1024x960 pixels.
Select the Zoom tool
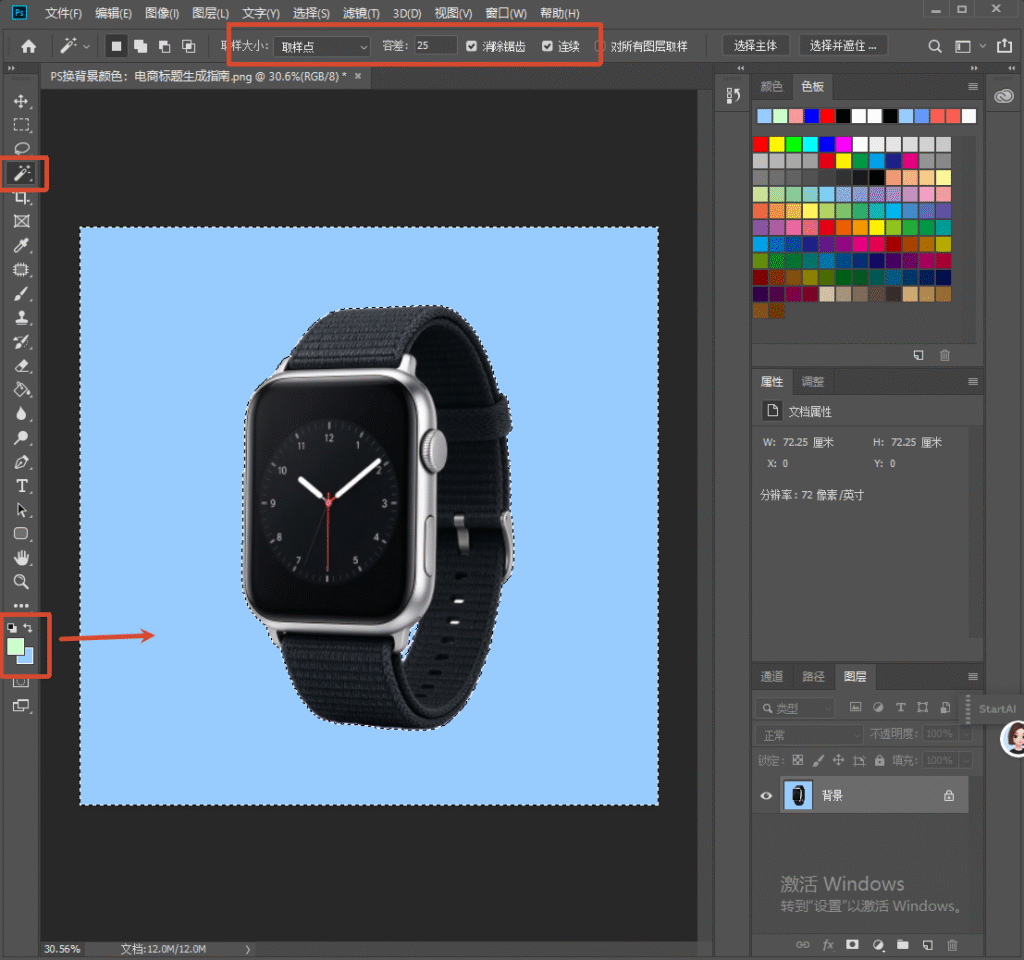(22, 581)
